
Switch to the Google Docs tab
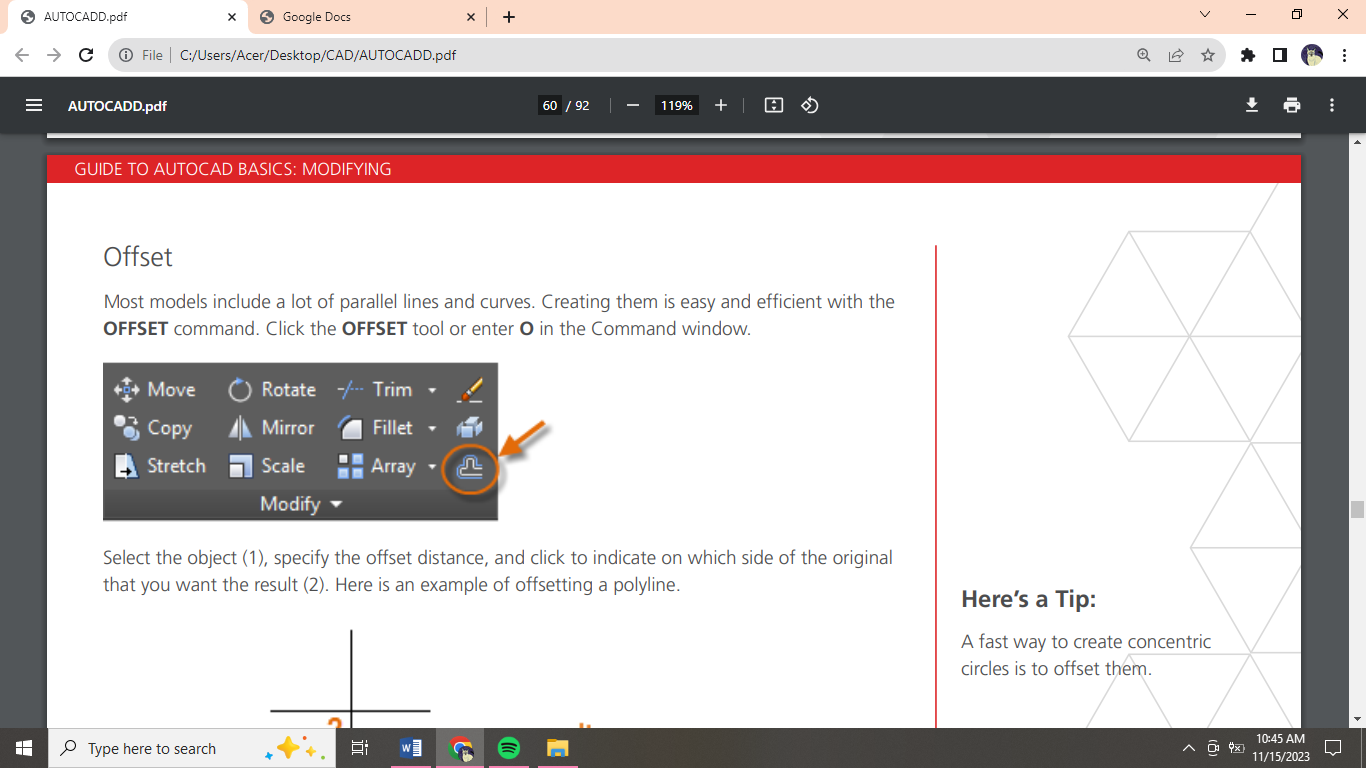pyautogui.click(x=365, y=17)
